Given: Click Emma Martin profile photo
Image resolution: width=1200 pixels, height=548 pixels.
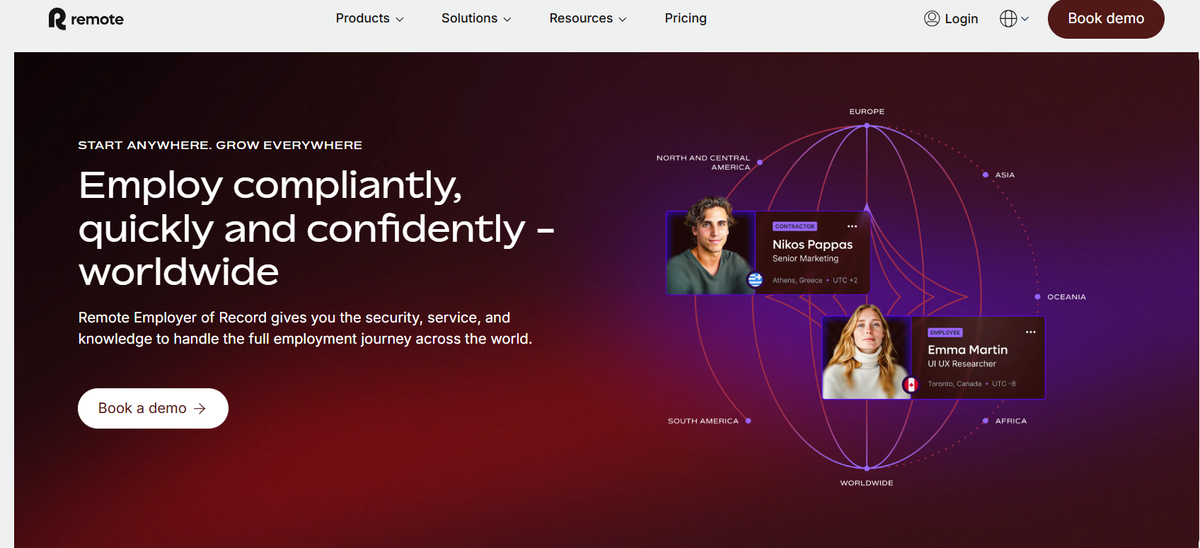Looking at the screenshot, I should [x=866, y=351].
